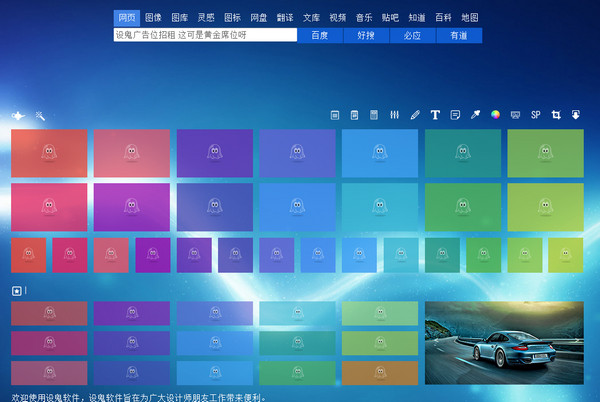Click the magic wand icon
The image size is (600, 402).
coord(40,116)
